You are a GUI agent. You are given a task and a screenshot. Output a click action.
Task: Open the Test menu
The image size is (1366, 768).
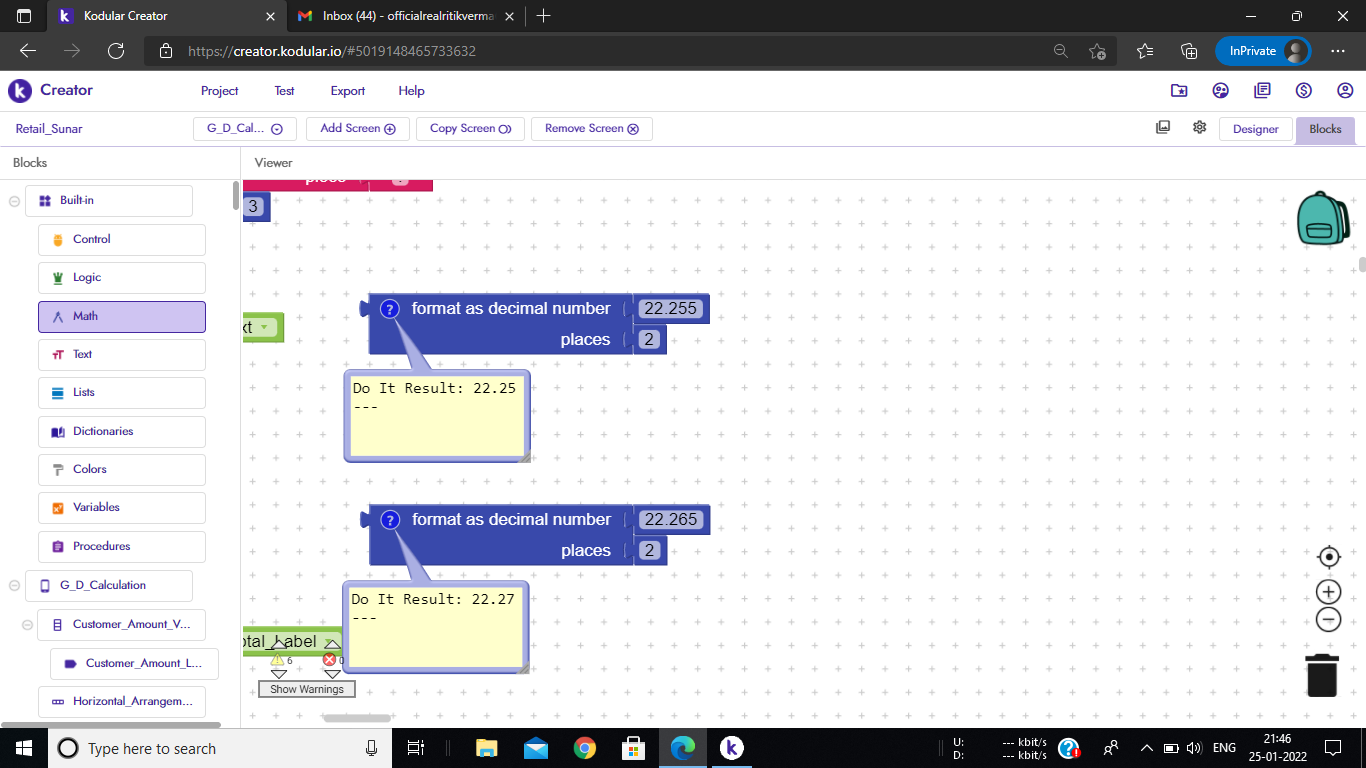pyautogui.click(x=284, y=90)
